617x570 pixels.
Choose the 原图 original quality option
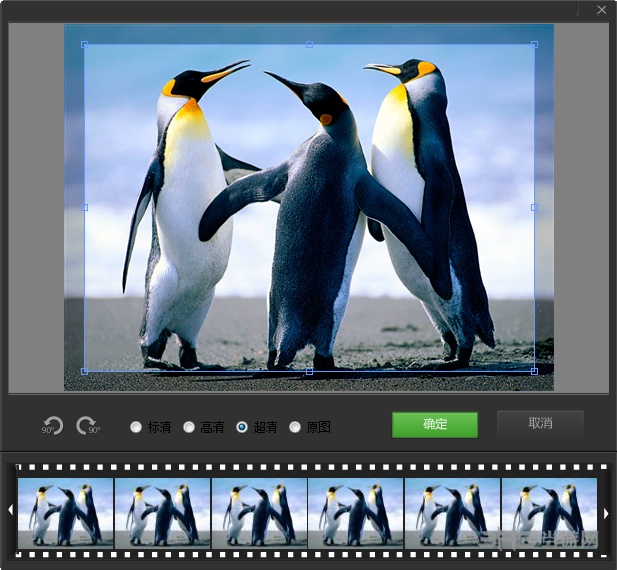click(x=295, y=427)
